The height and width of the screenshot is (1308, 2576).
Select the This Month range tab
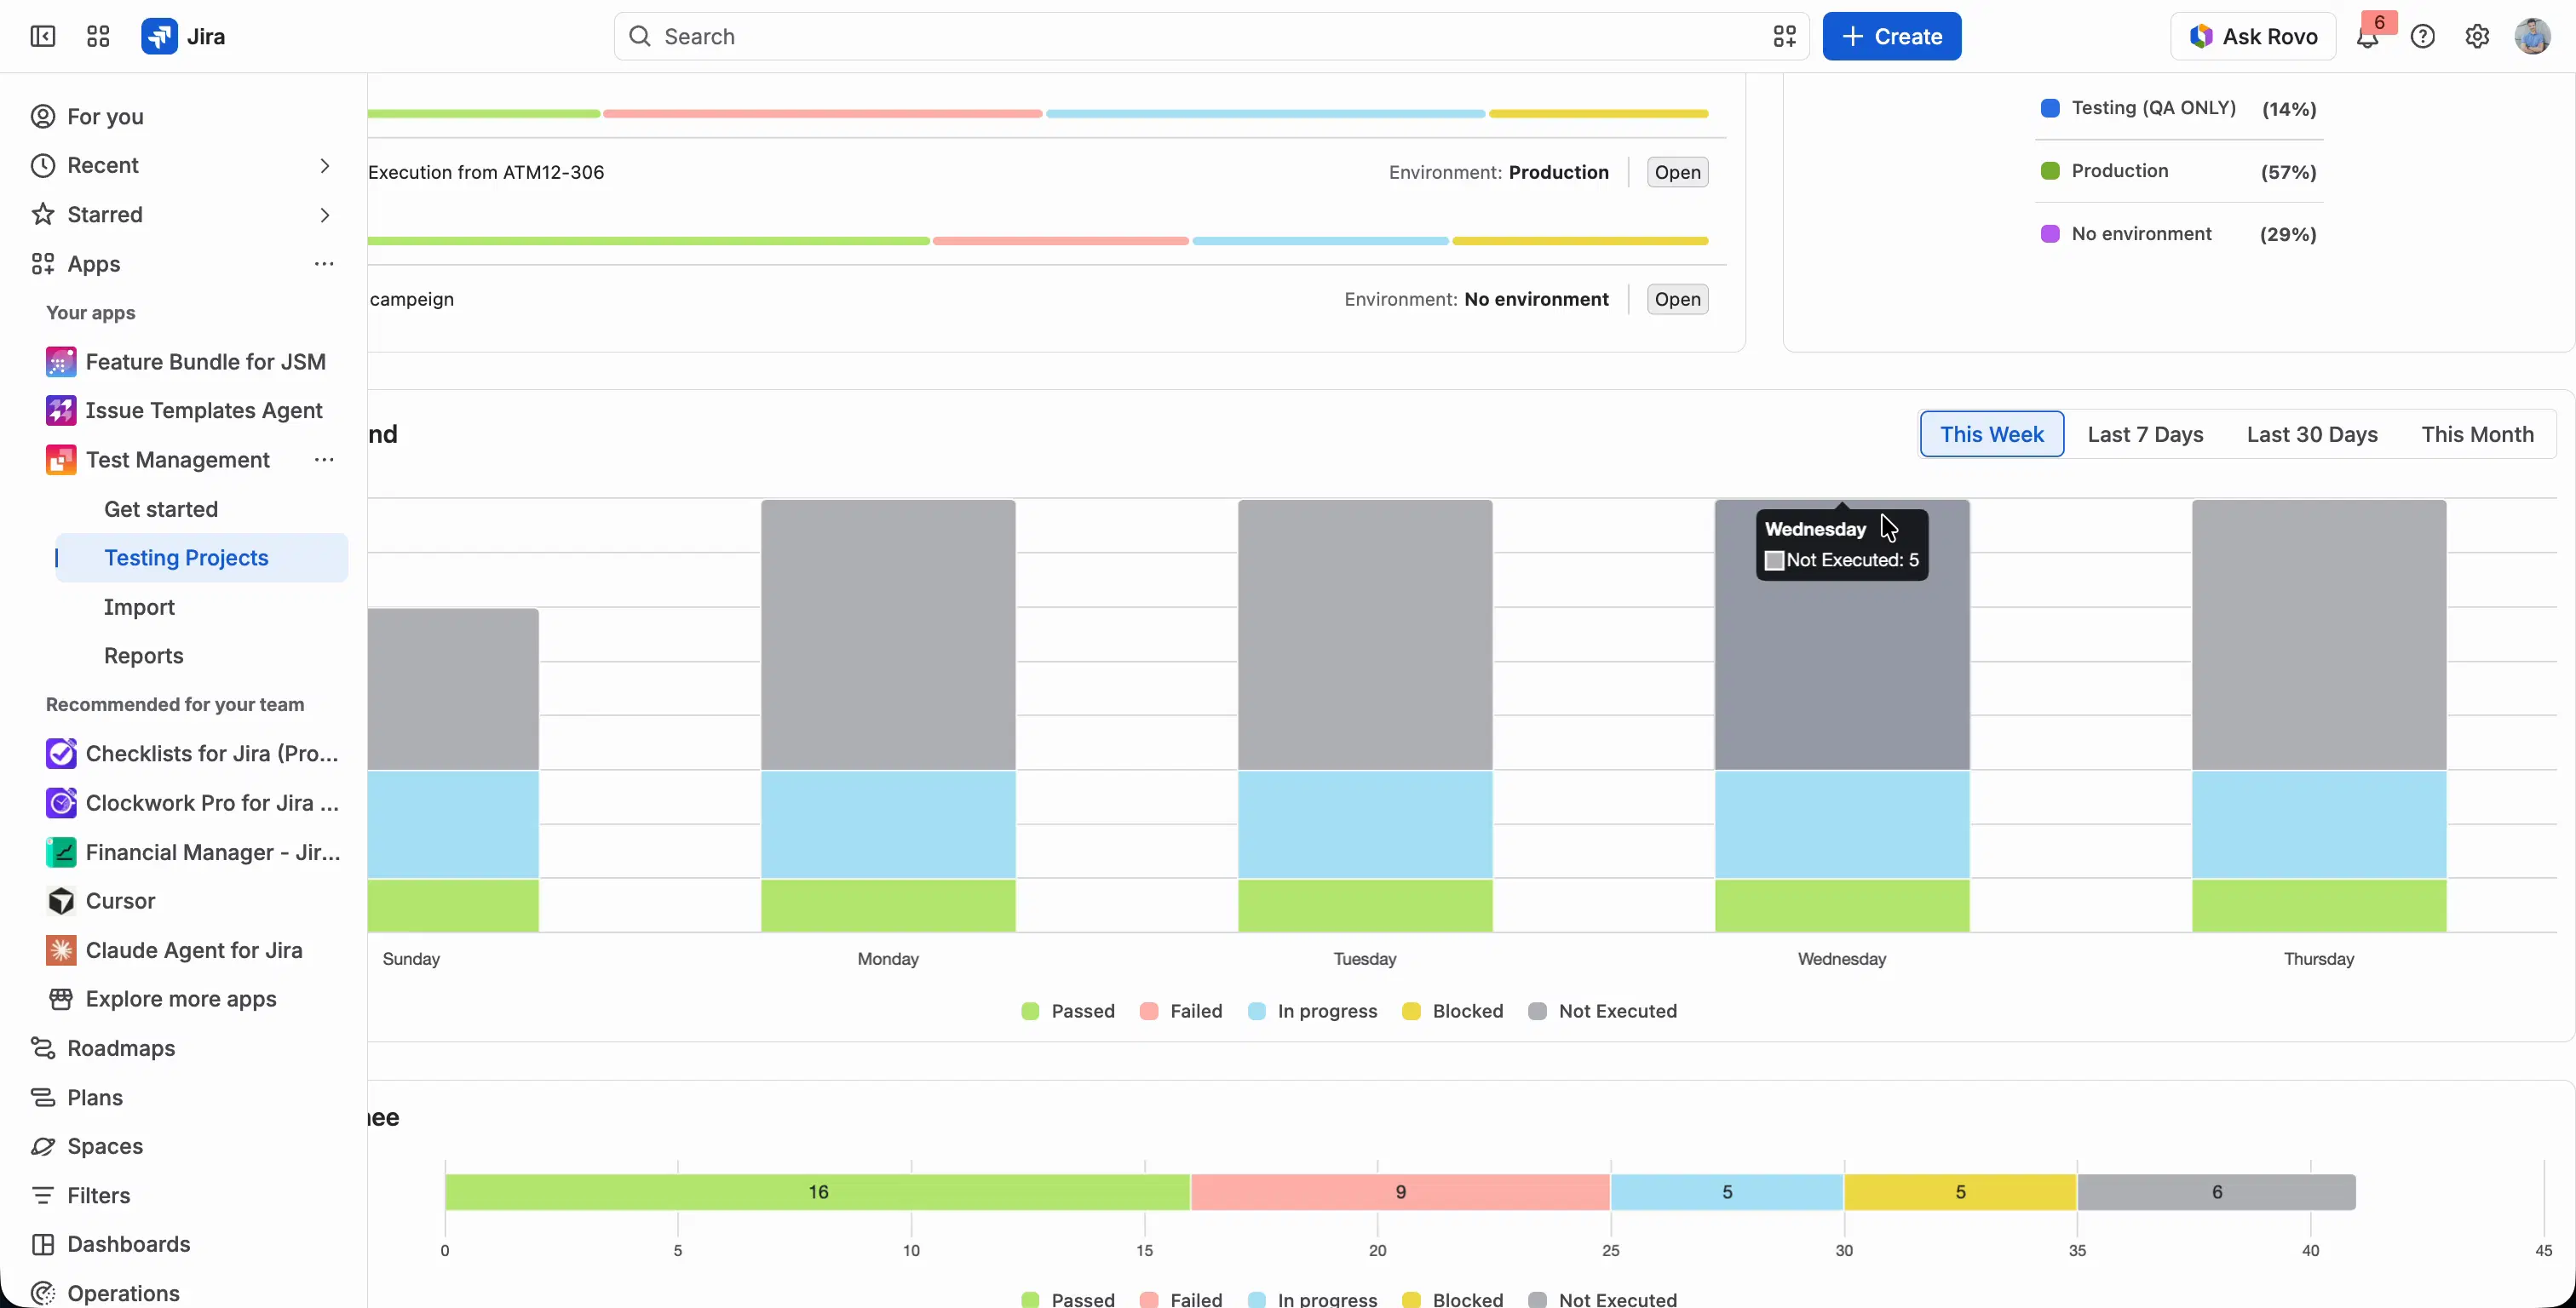coord(2477,434)
